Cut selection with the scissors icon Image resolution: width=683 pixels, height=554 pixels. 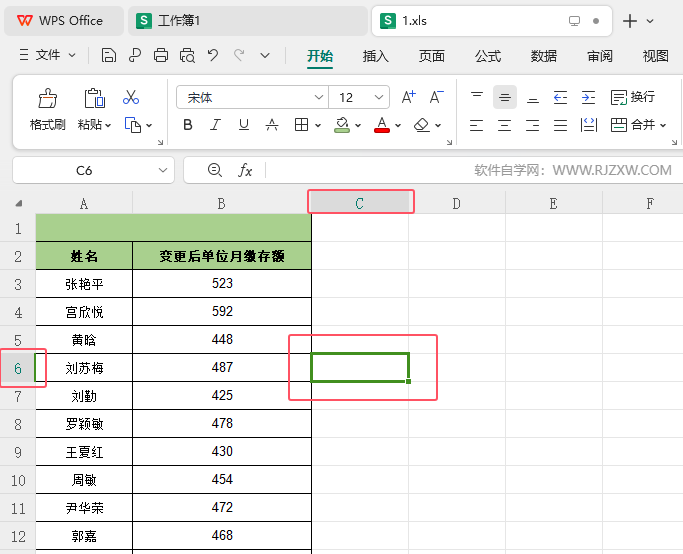[x=131, y=97]
